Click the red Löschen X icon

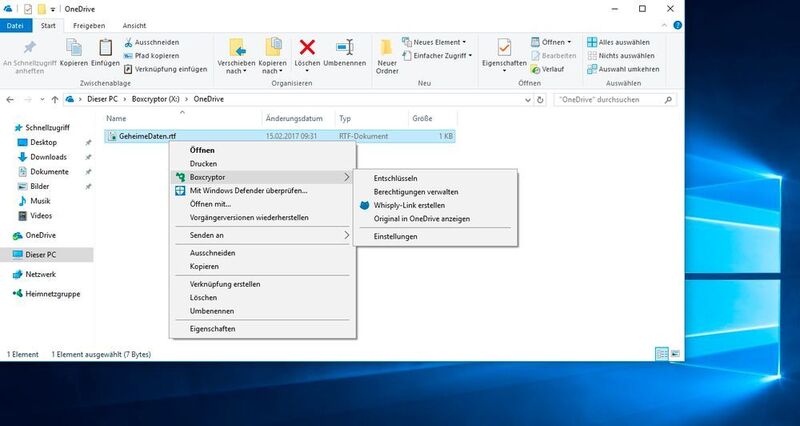[x=307, y=48]
